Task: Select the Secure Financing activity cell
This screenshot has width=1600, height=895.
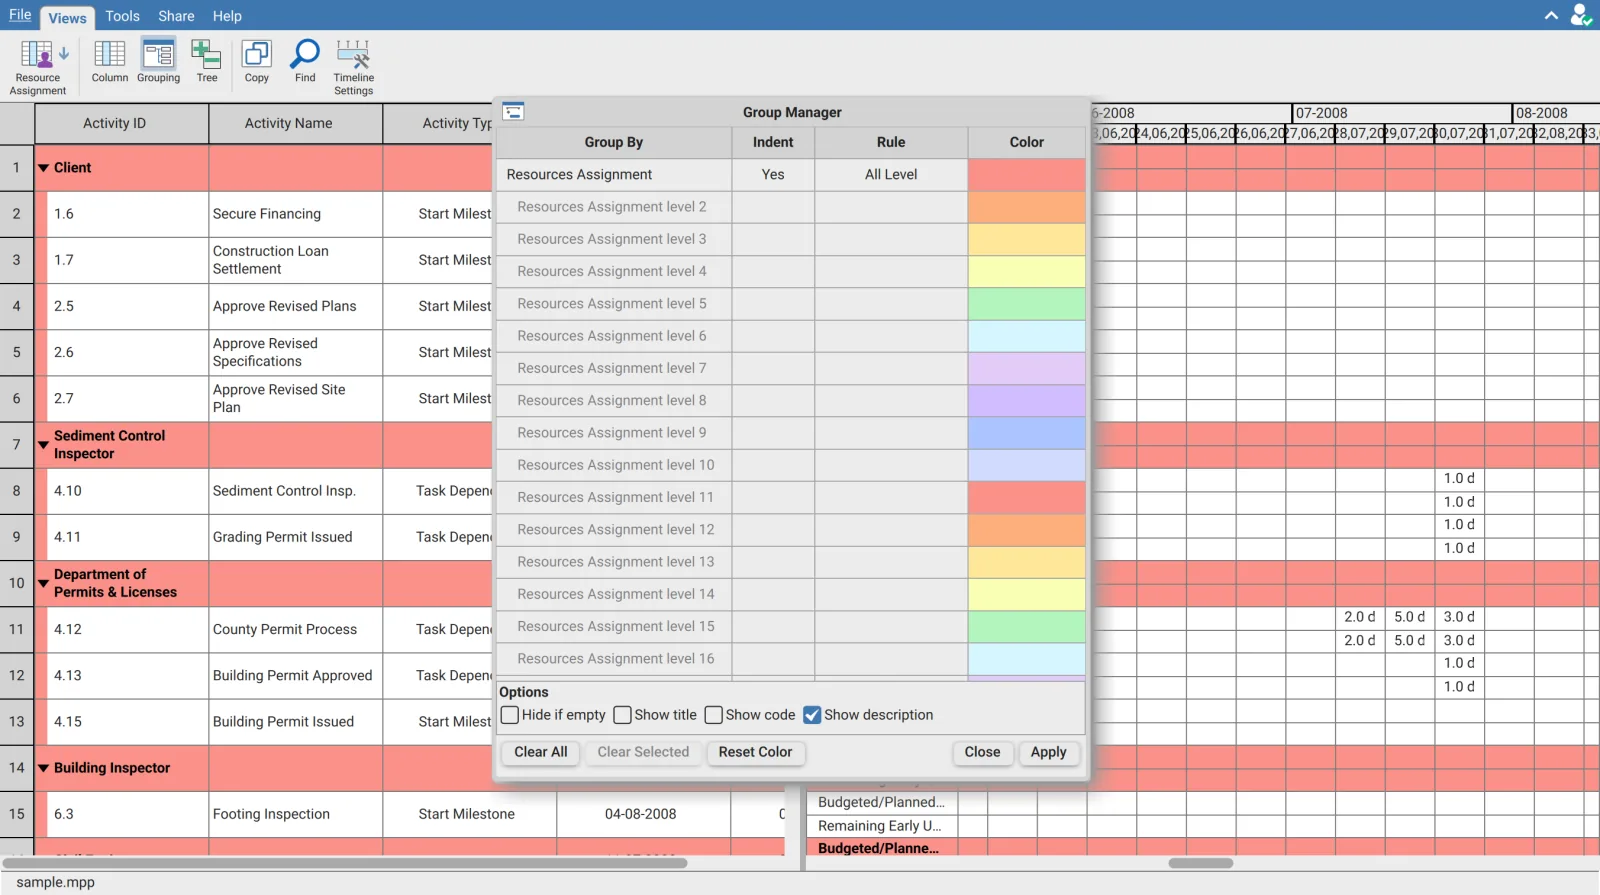Action: (295, 214)
